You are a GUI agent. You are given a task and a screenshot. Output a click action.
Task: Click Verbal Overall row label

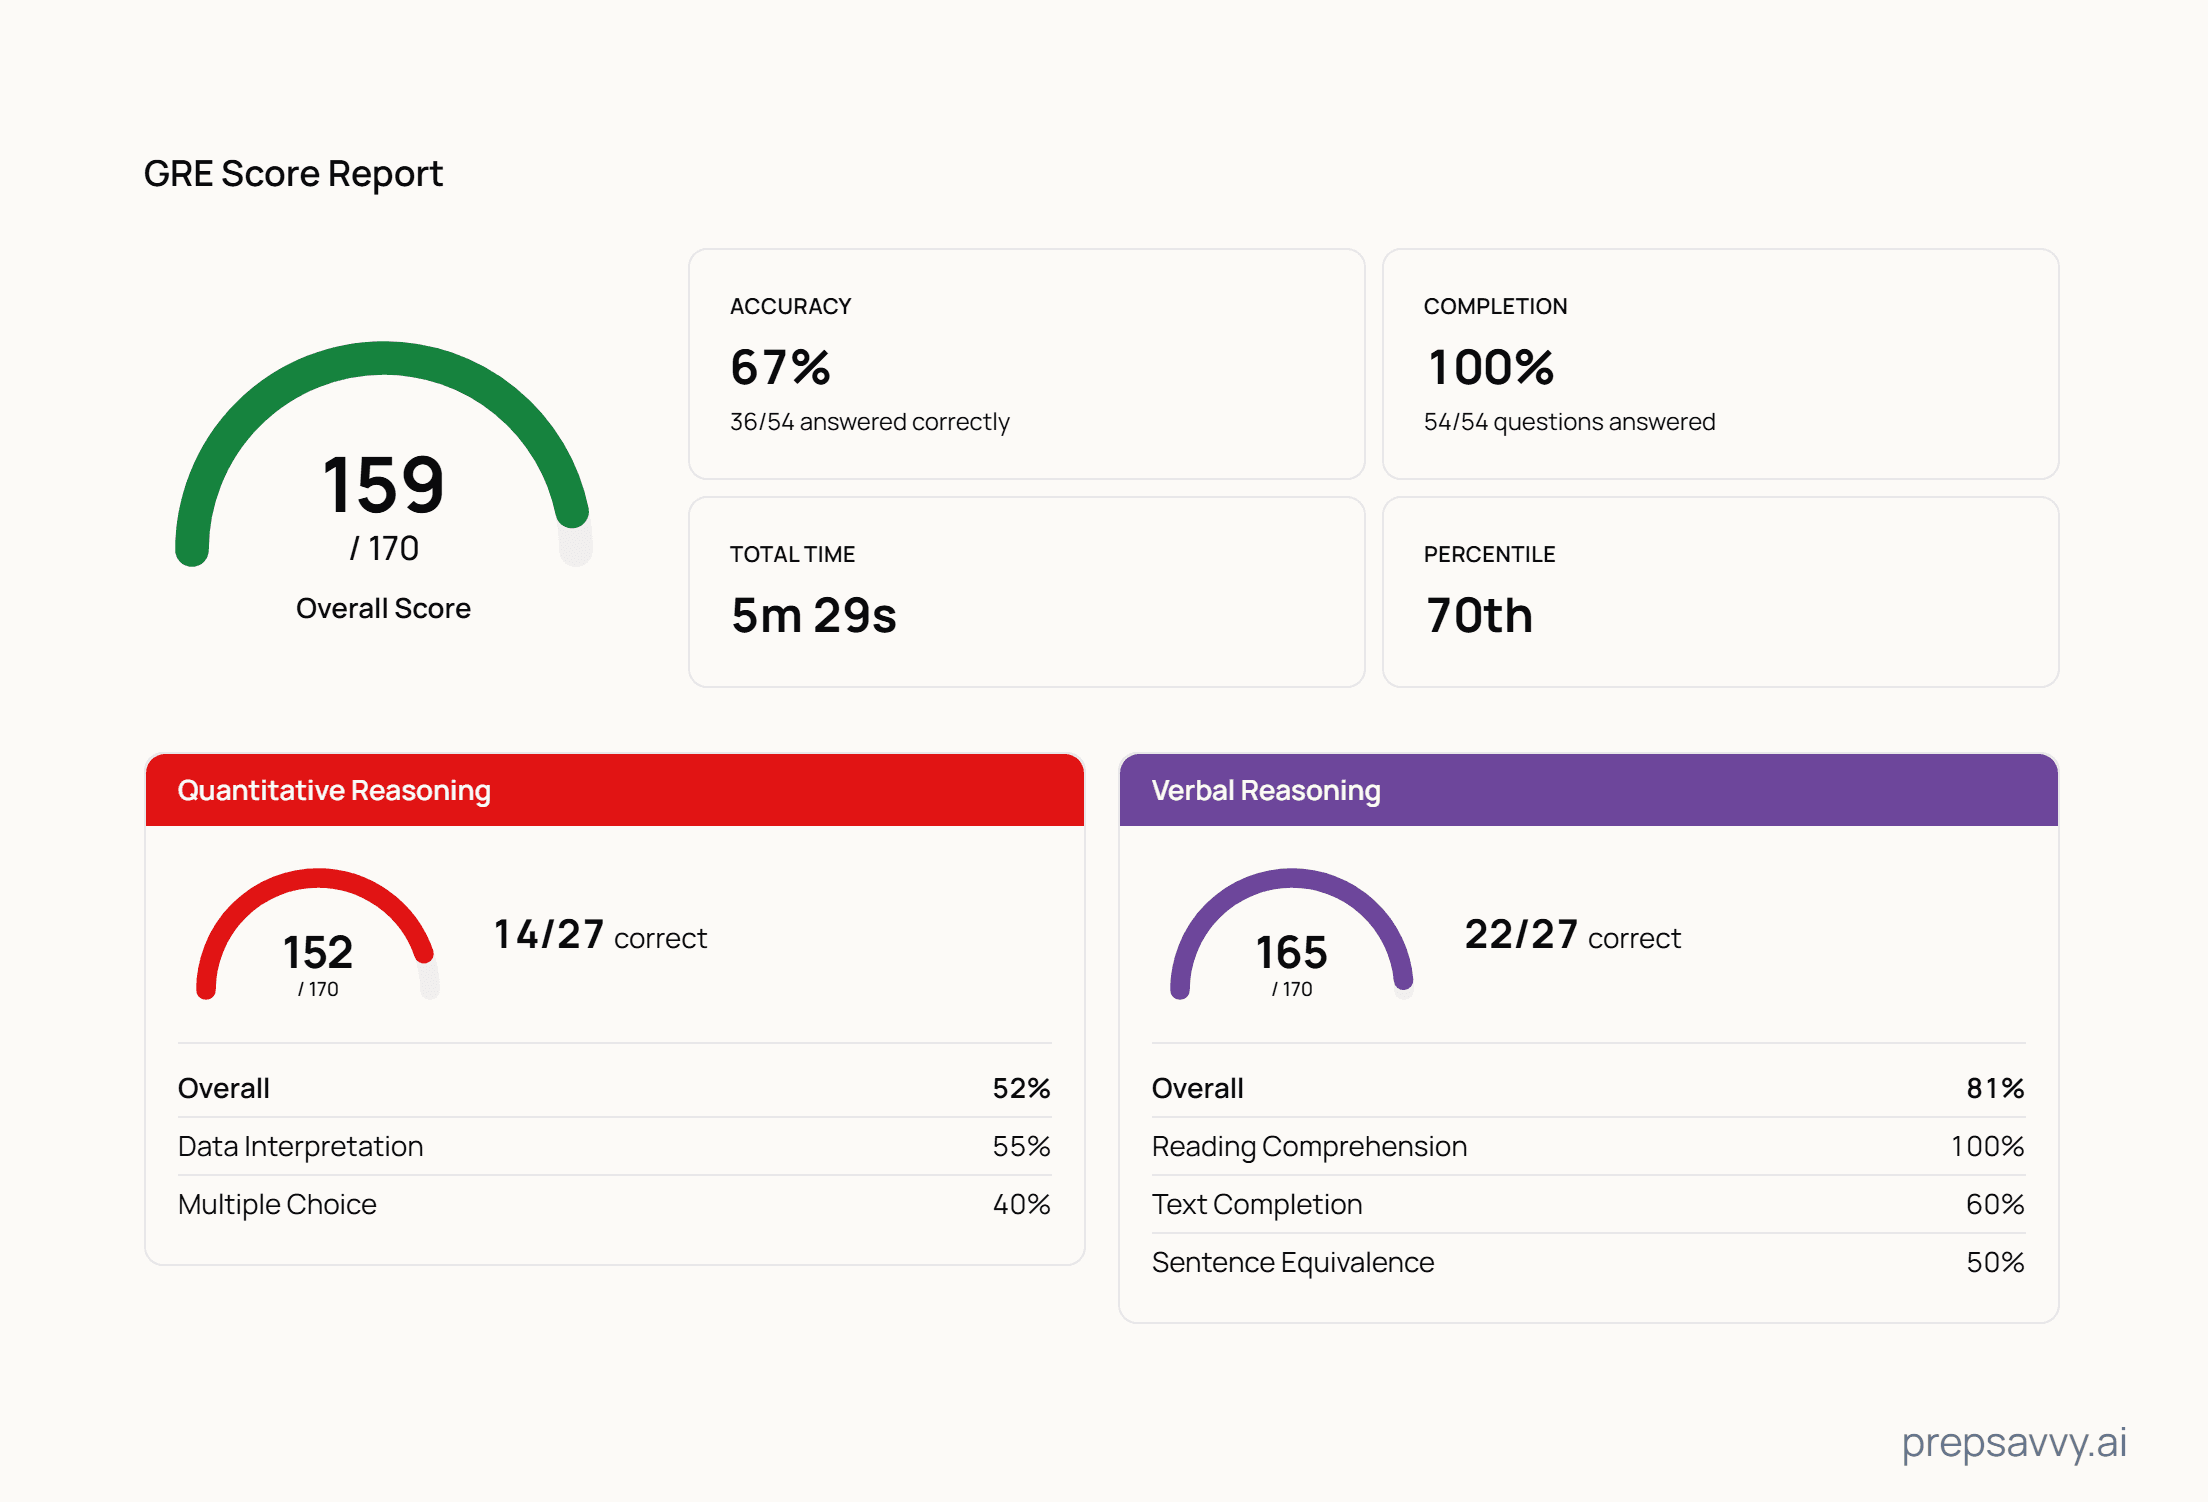1198,1088
